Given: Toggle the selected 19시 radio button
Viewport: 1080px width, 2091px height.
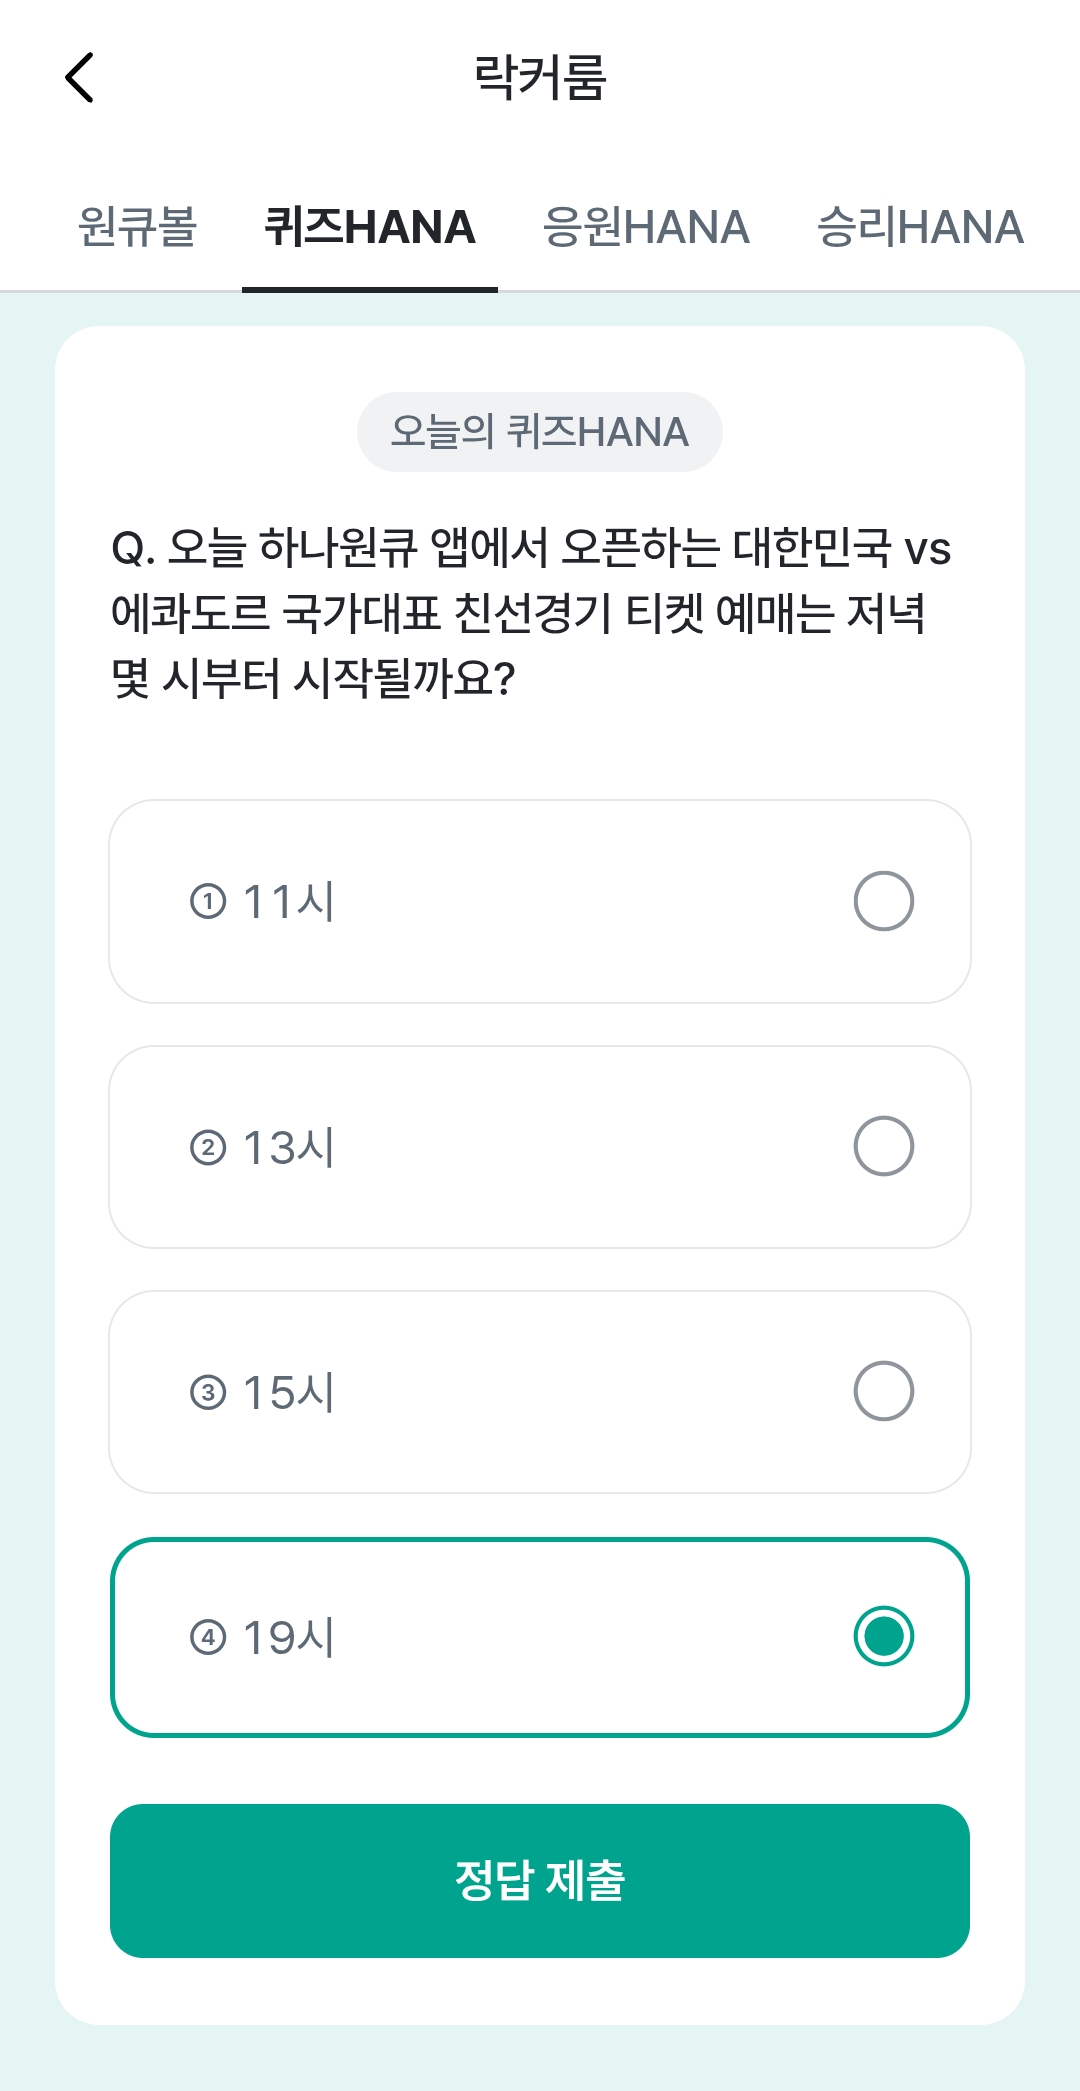Looking at the screenshot, I should pyautogui.click(x=884, y=1636).
